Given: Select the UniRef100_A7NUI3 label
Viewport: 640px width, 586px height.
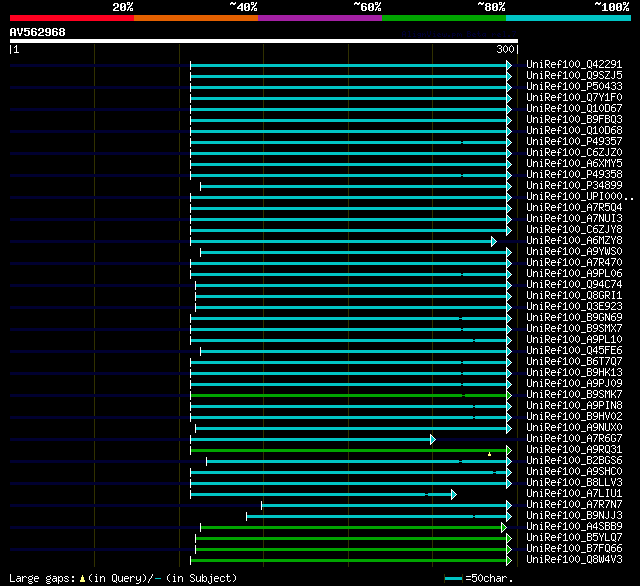Looking at the screenshot, I should (574, 219).
